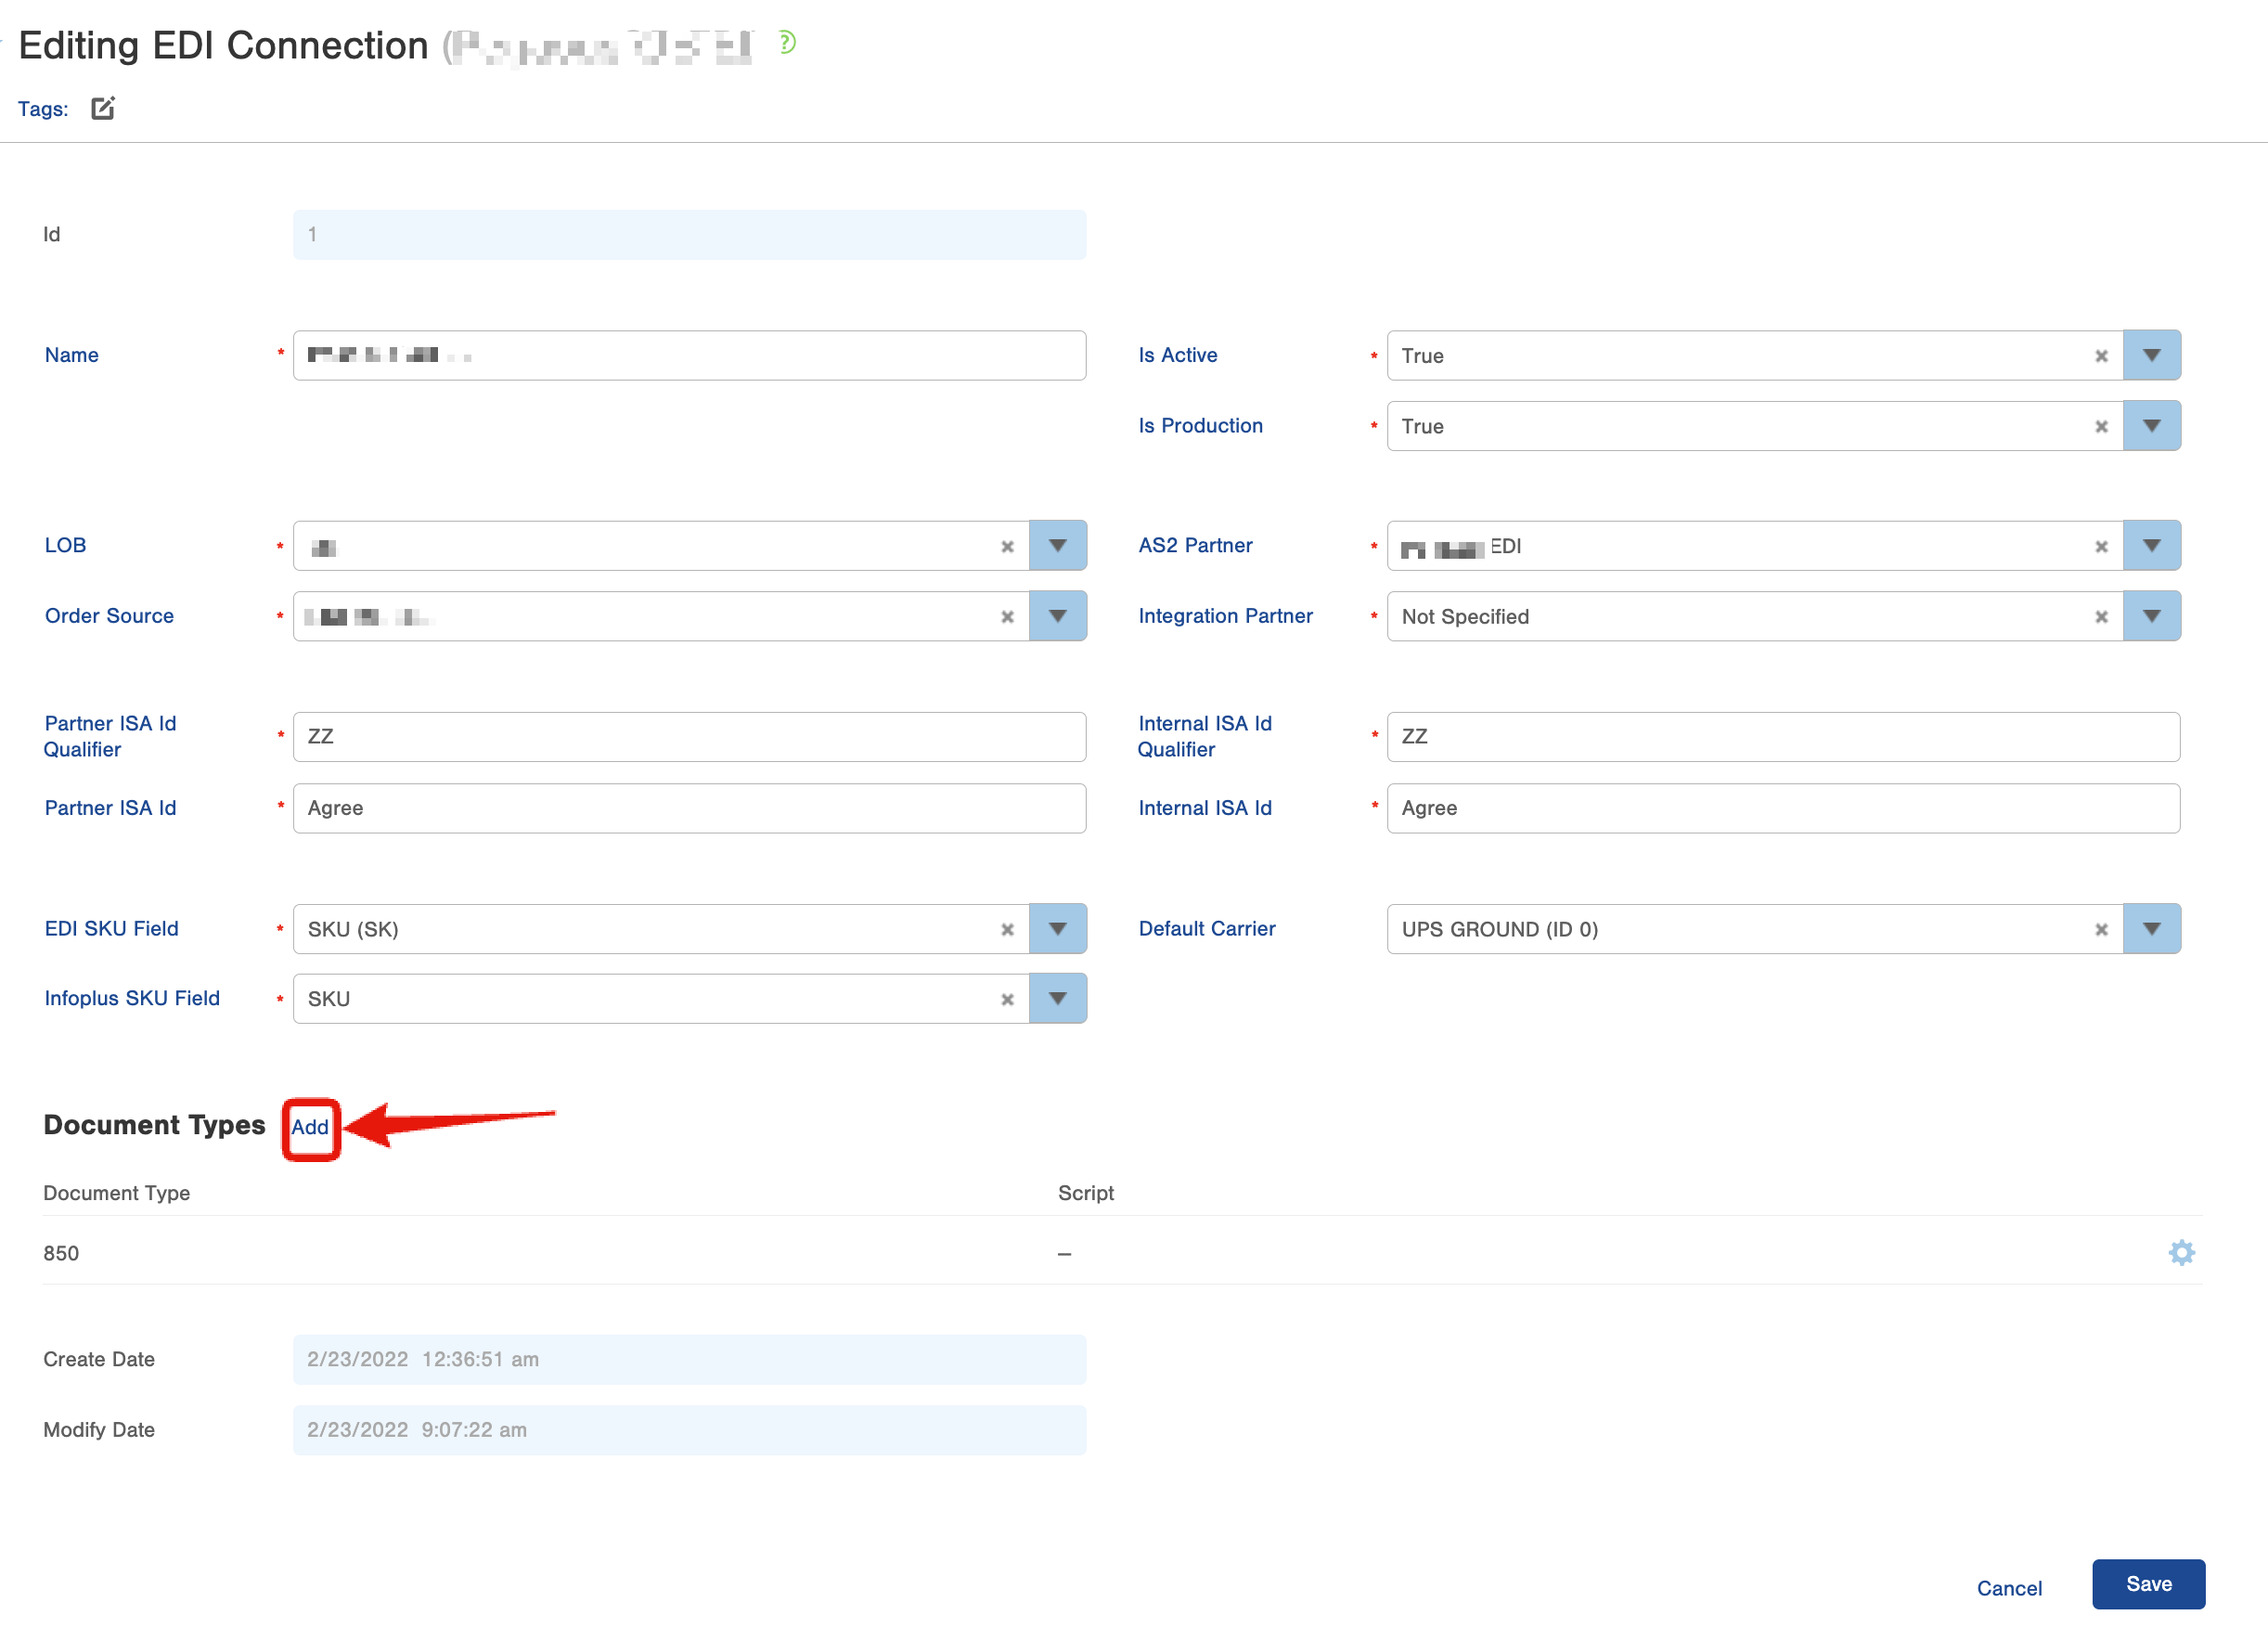
Task: Click the Cancel link
Action: [2008, 1588]
